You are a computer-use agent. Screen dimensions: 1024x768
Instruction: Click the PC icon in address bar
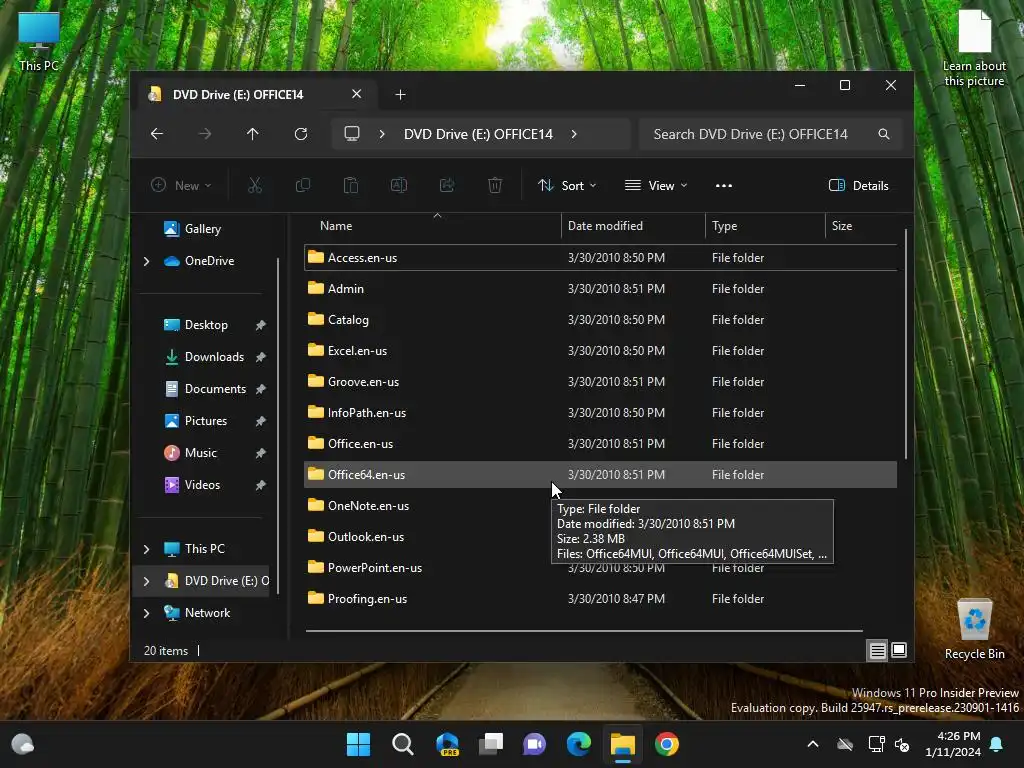point(352,134)
